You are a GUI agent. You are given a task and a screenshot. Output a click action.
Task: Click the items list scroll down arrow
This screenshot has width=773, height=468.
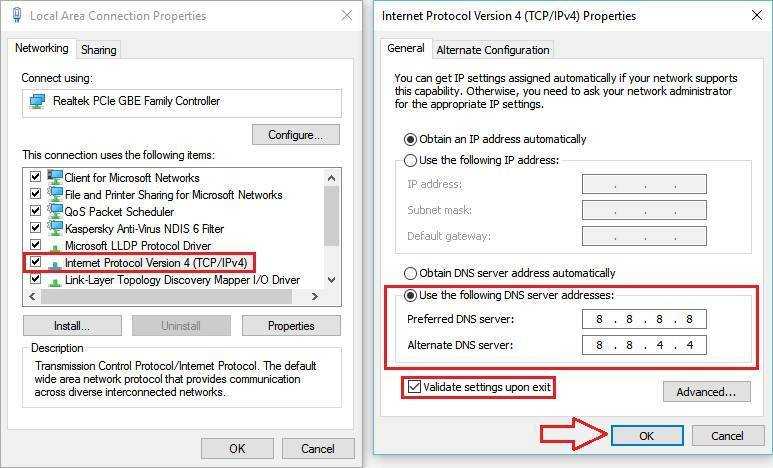332,280
